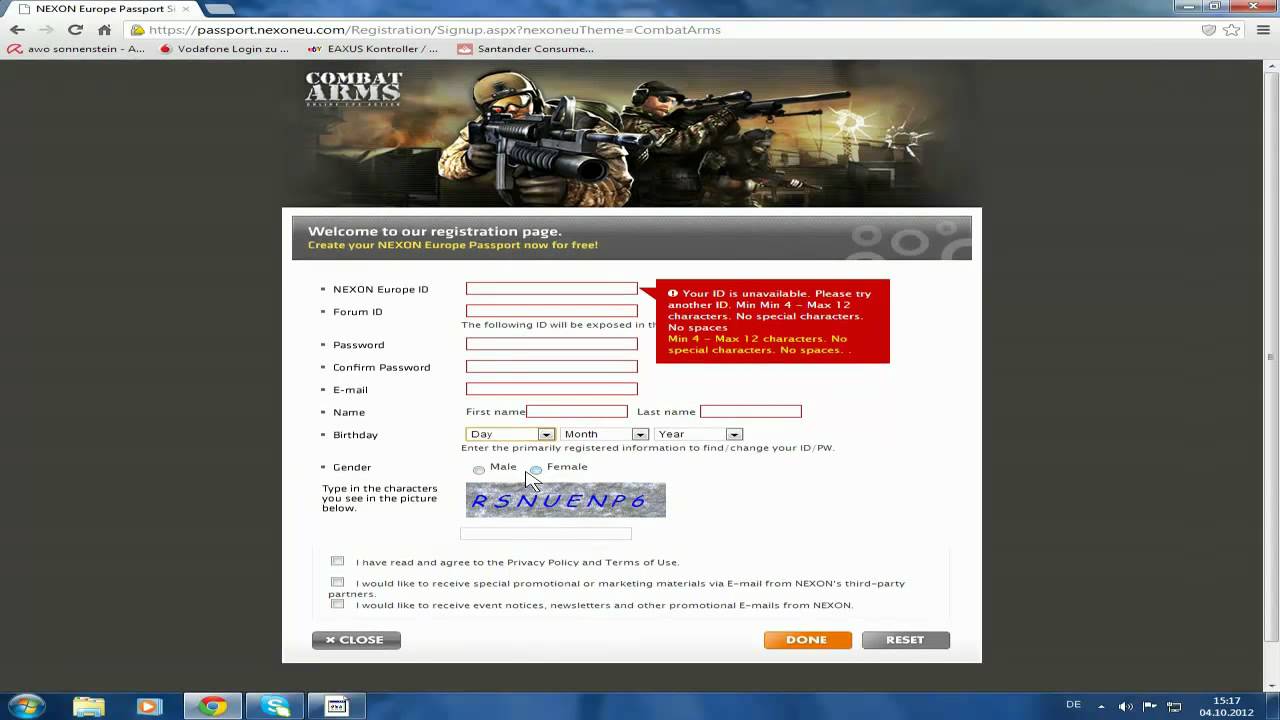Open the Windows Start menu
Image resolution: width=1280 pixels, height=720 pixels.
[x=27, y=706]
